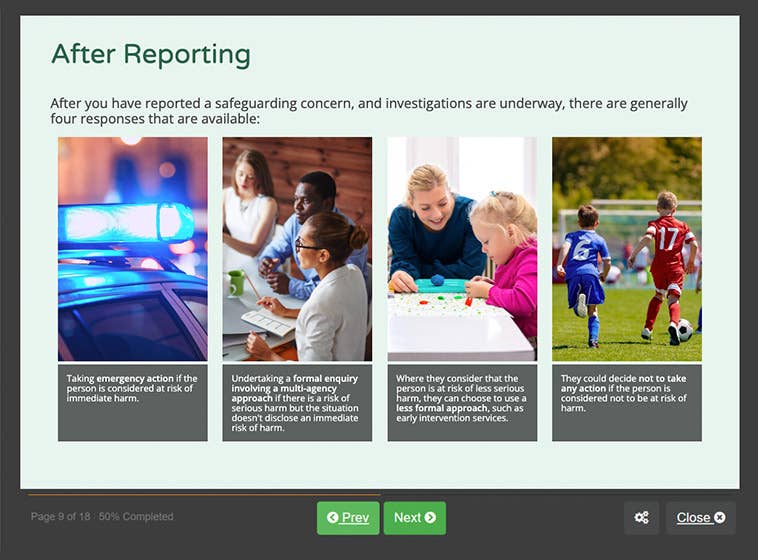This screenshot has height=560, width=758.
Task: Select the children playing football image
Action: click(x=627, y=248)
